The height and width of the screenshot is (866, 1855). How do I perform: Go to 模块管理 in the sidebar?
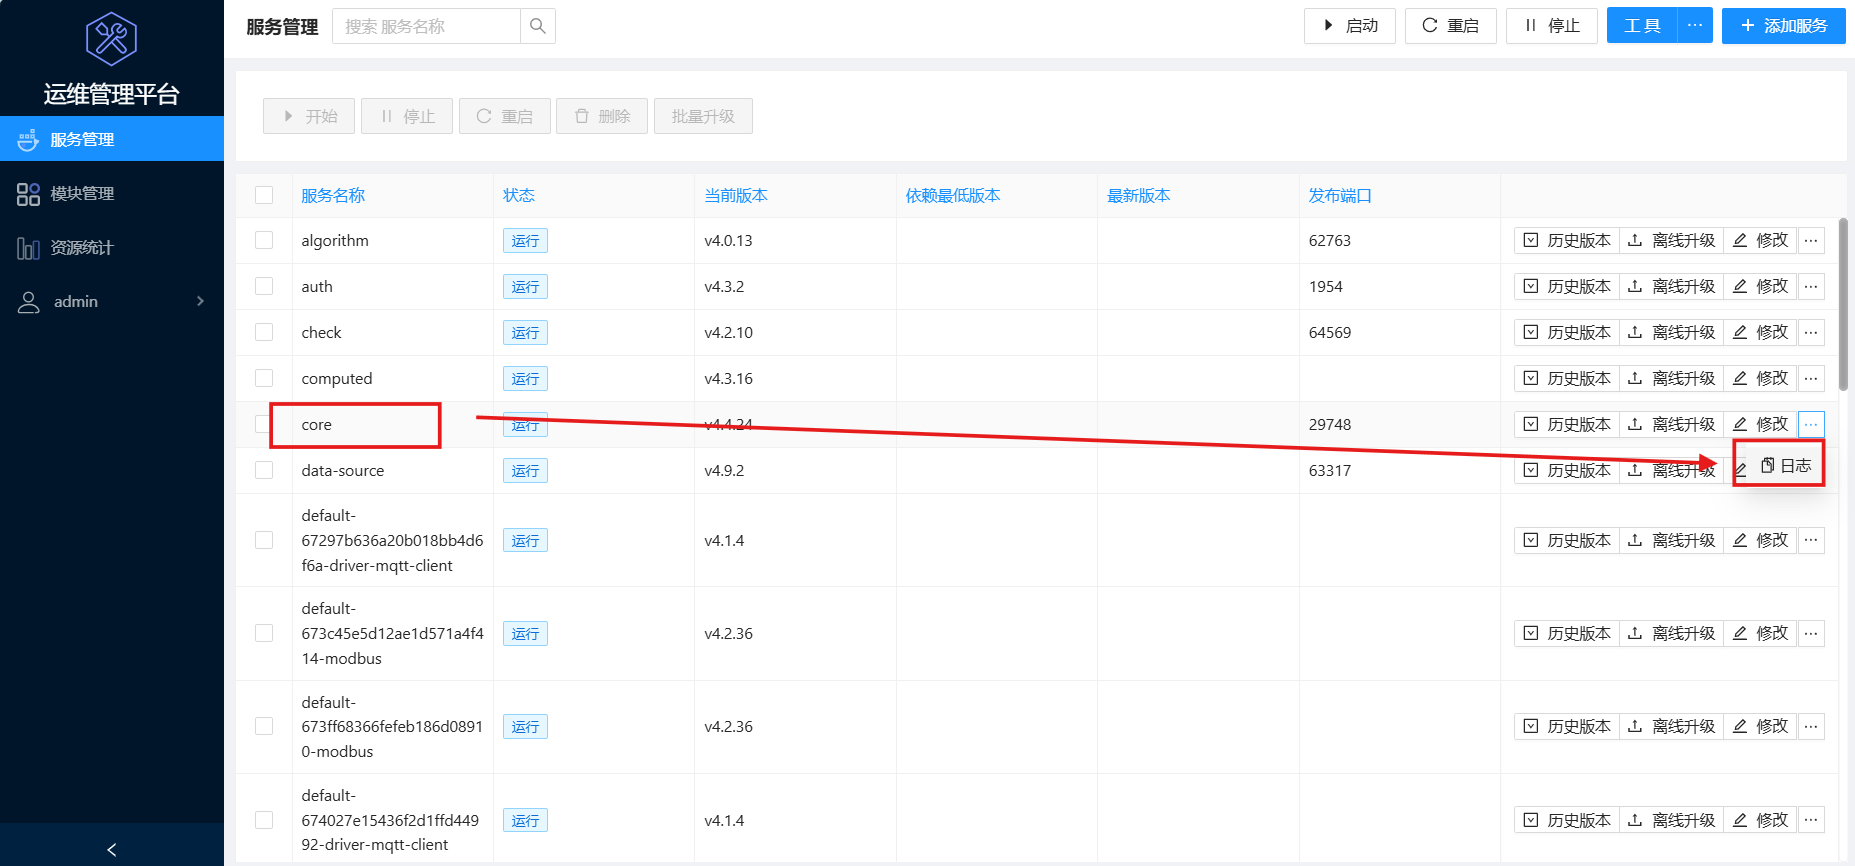coord(82,194)
